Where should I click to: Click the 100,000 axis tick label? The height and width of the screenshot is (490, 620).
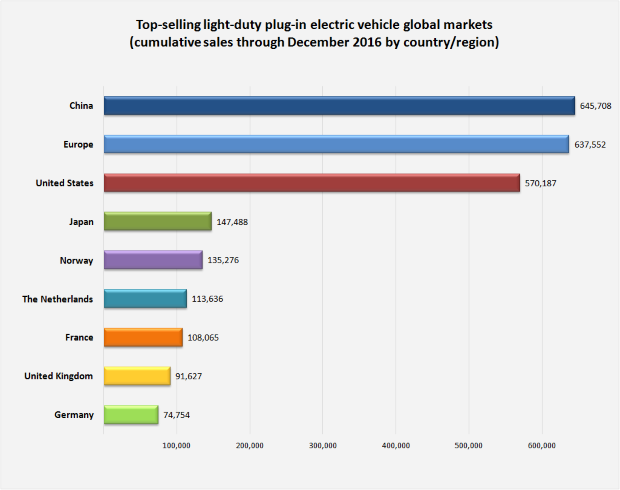[x=176, y=445]
